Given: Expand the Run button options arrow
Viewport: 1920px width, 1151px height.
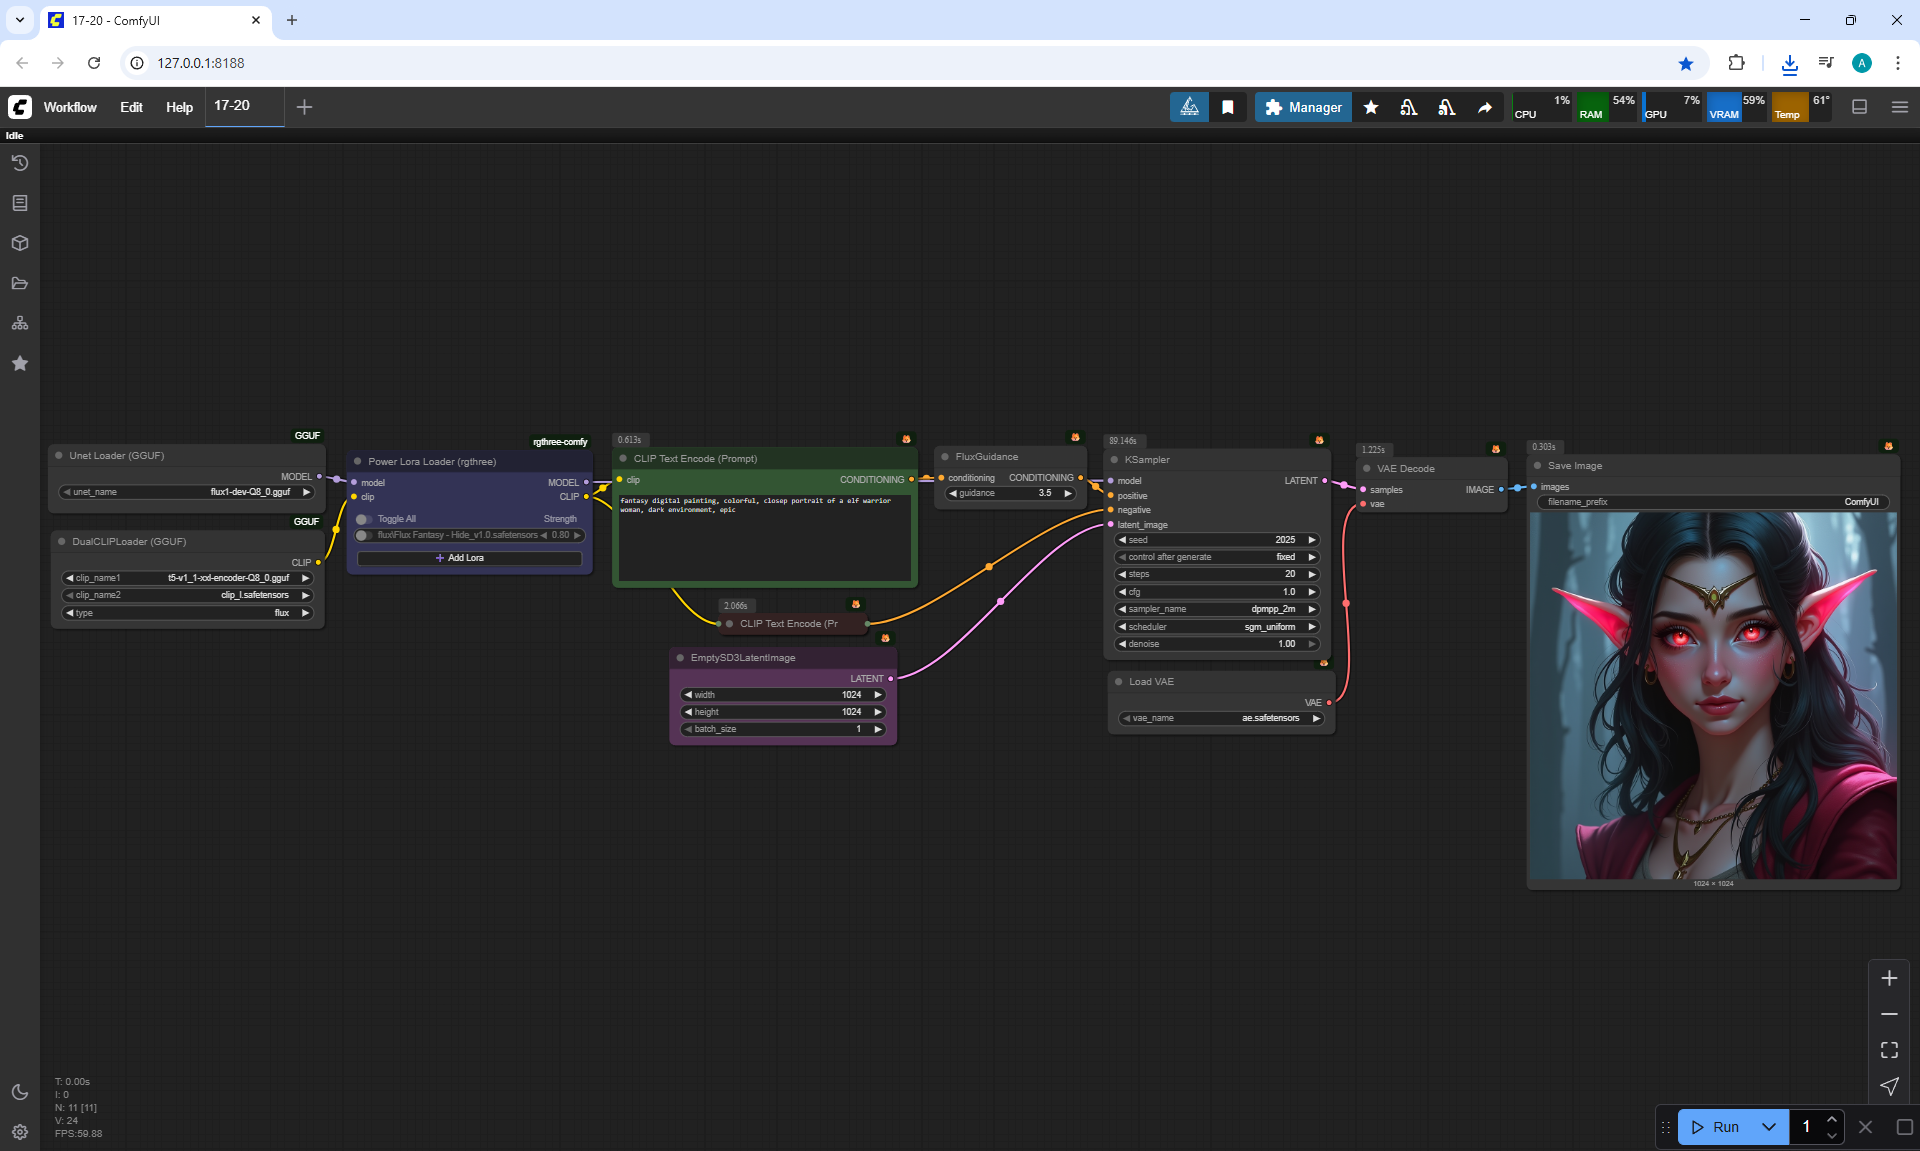Looking at the screenshot, I should point(1769,1127).
